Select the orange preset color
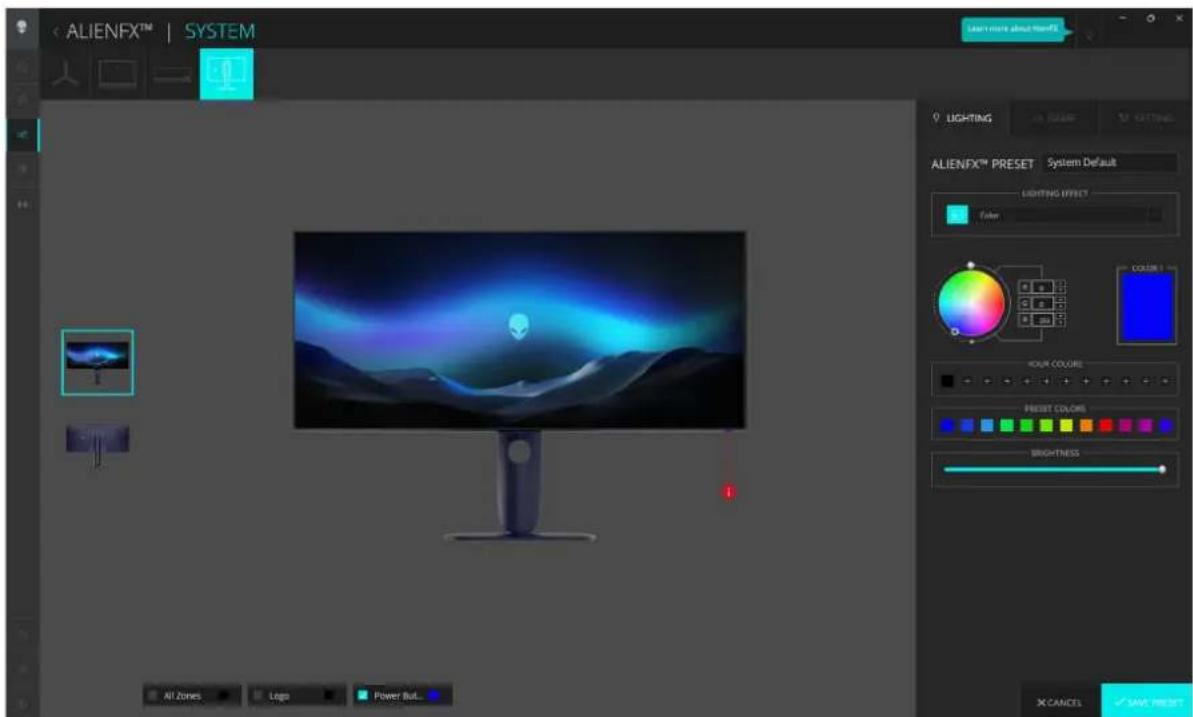The height and width of the screenshot is (717, 1193). 1086,425
